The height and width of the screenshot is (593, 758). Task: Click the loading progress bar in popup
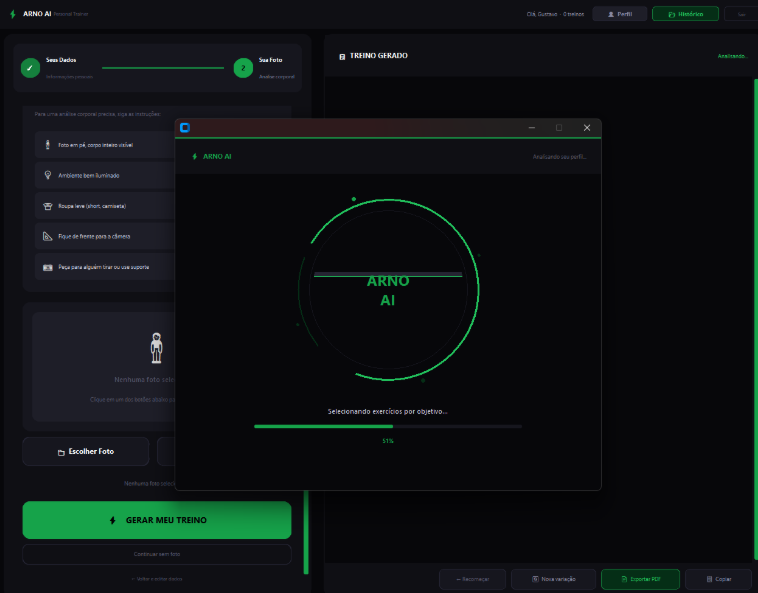coord(388,426)
